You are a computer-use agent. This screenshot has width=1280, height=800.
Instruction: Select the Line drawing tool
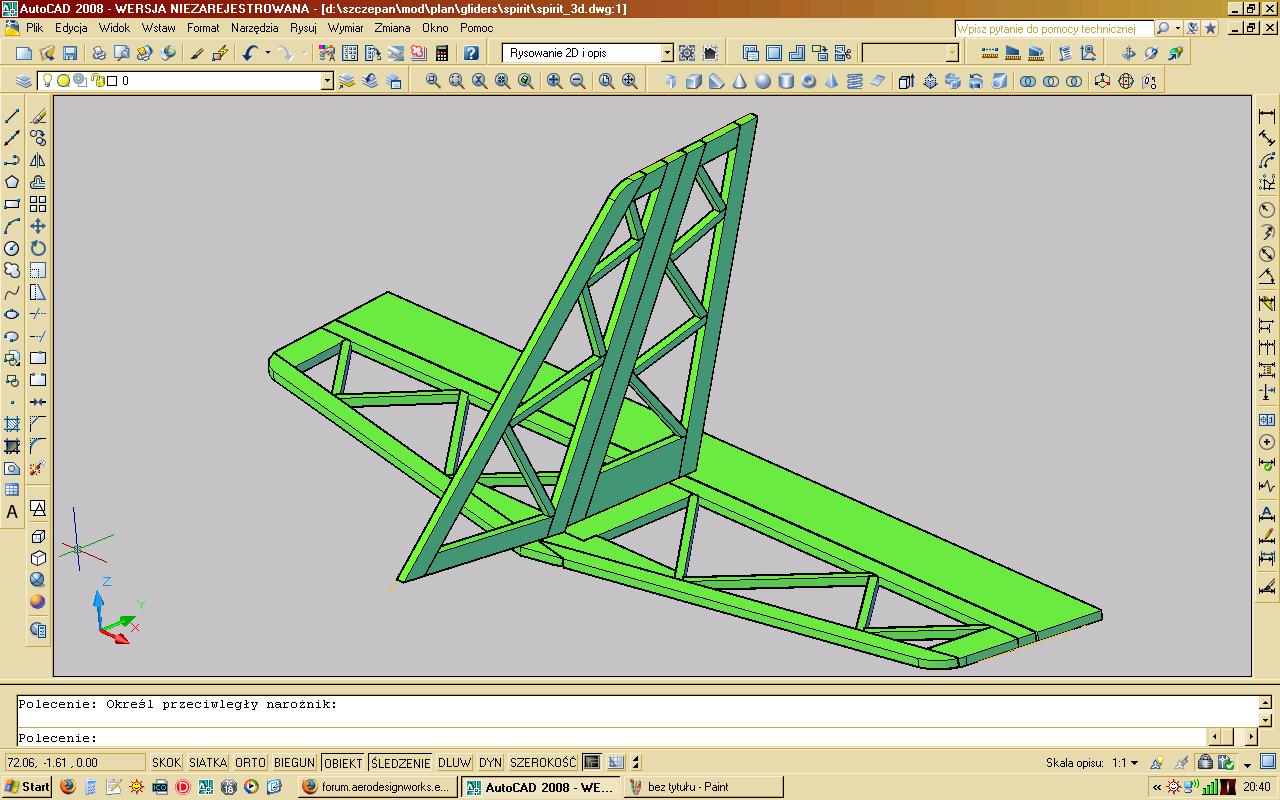12,117
